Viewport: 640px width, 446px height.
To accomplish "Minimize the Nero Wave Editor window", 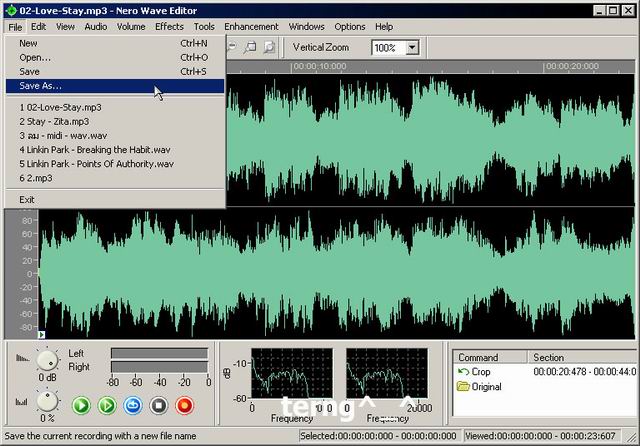I will (599, 11).
